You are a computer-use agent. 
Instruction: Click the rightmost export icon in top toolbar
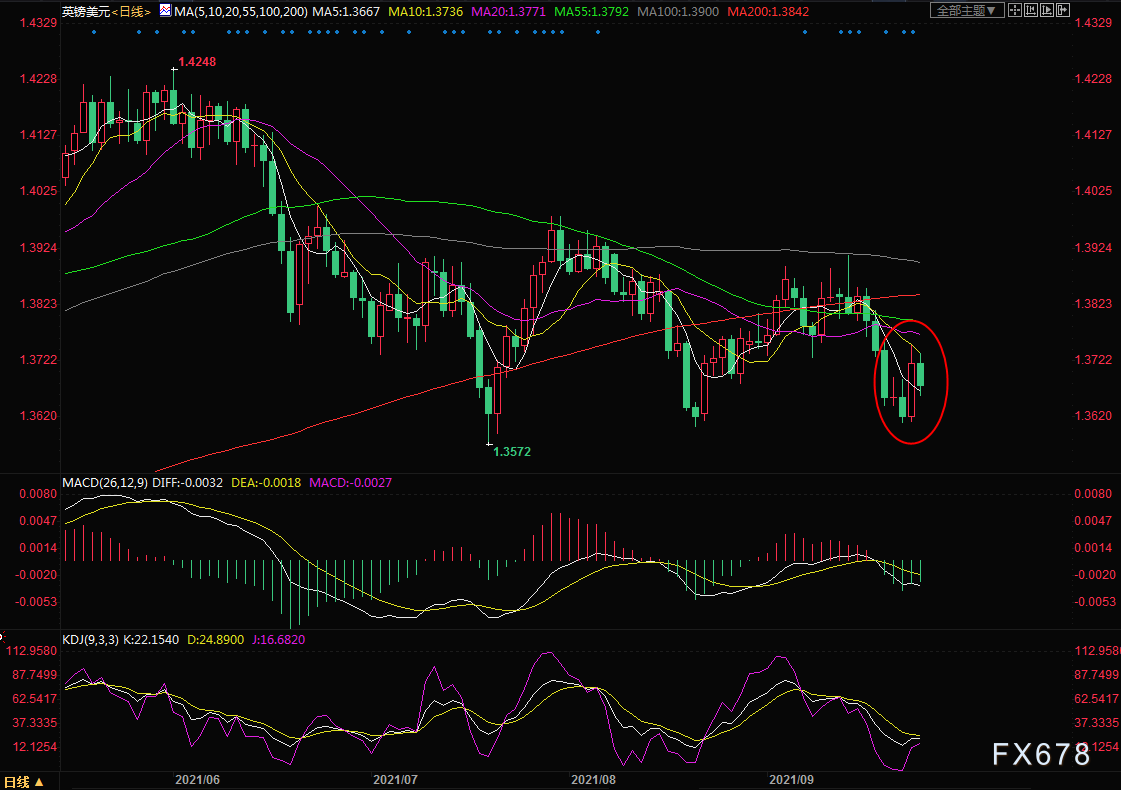point(1065,11)
